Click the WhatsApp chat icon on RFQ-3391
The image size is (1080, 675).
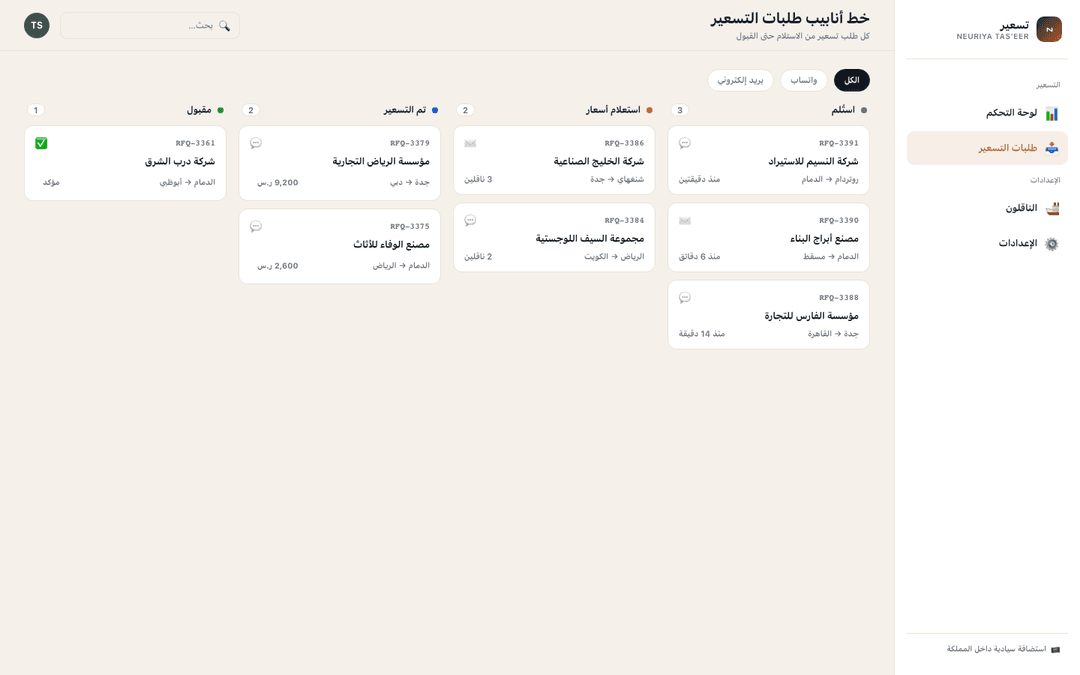(685, 143)
